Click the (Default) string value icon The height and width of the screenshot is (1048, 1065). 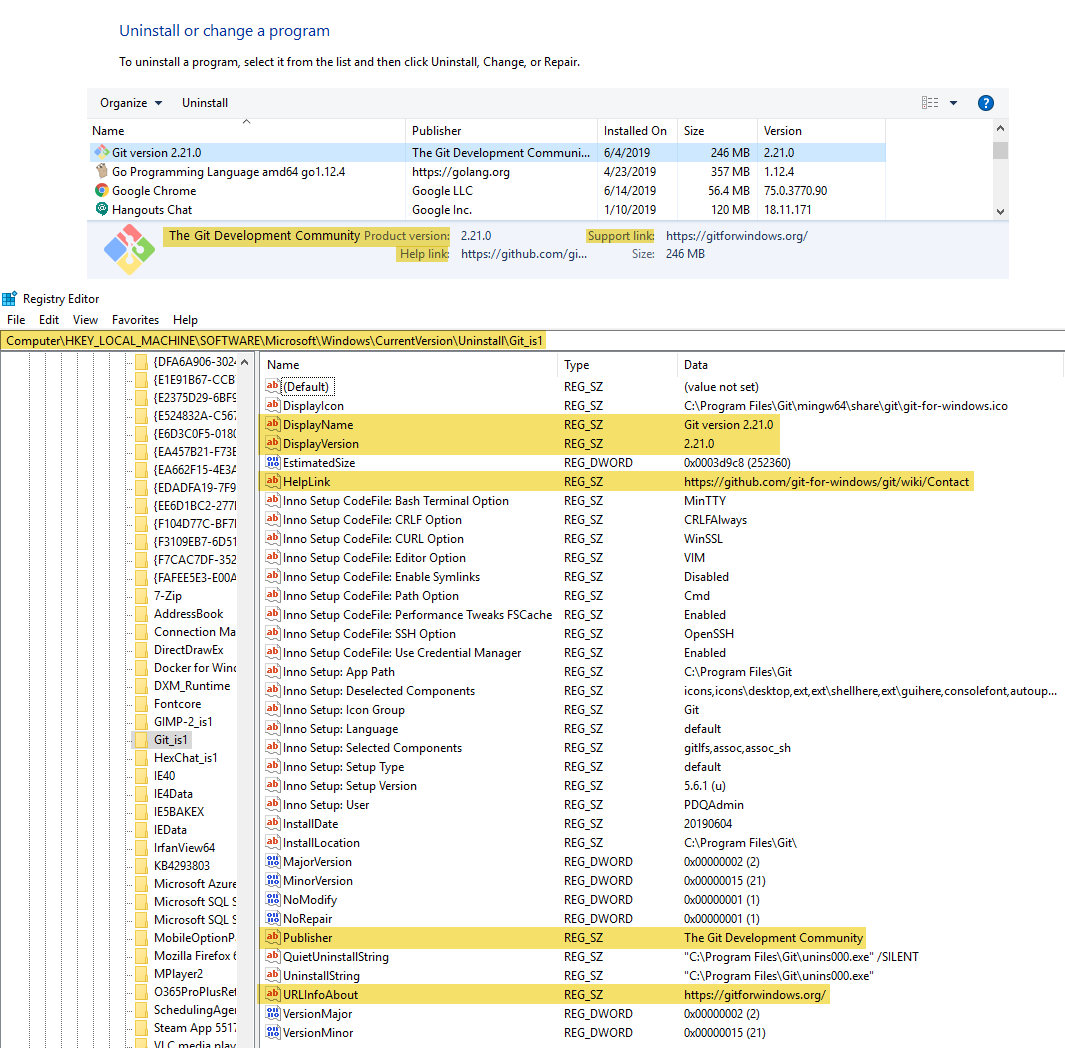(x=272, y=386)
